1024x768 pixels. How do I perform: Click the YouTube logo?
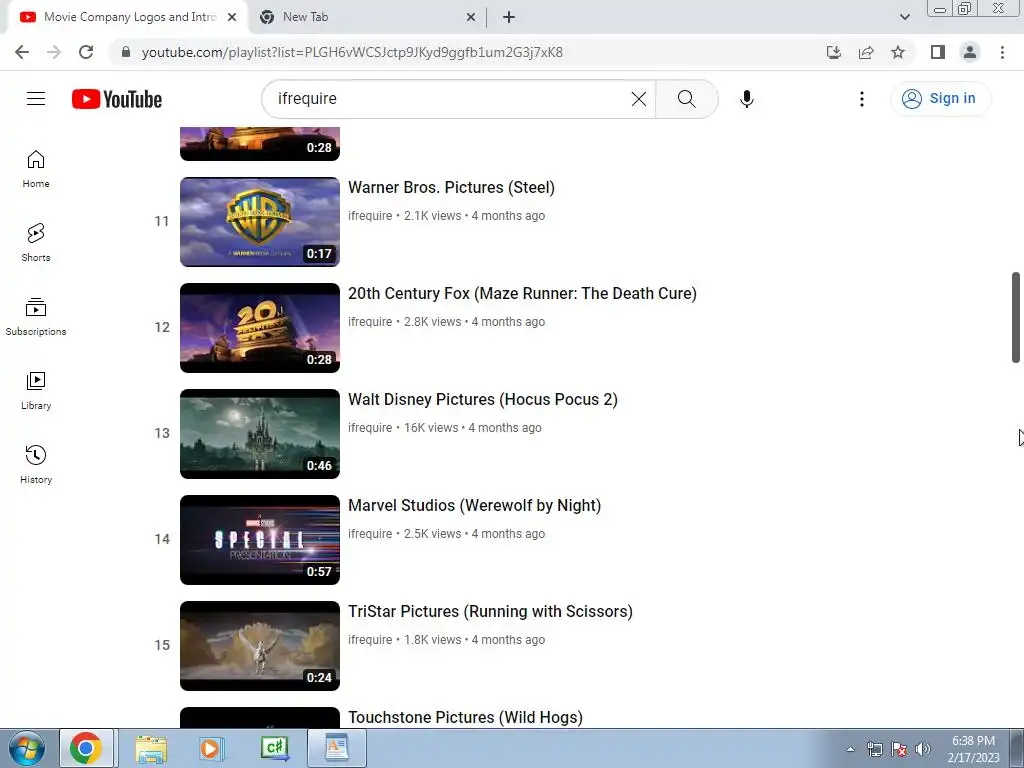tap(117, 99)
